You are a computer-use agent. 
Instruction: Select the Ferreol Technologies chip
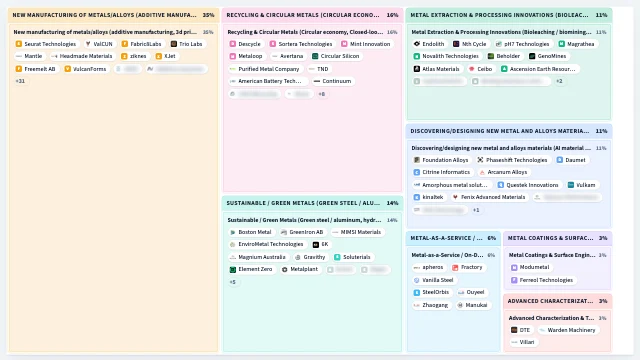542,280
